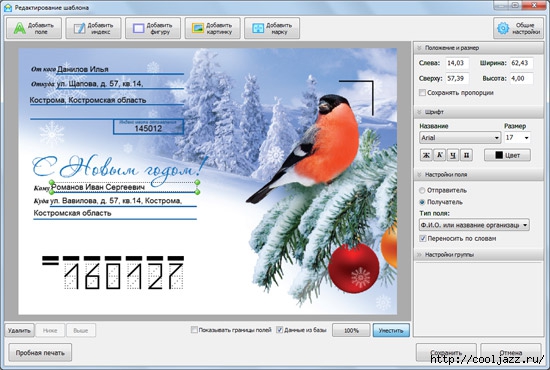550x370 pixels.
Task: Toggle underline font style Ч
Action: (x=453, y=155)
